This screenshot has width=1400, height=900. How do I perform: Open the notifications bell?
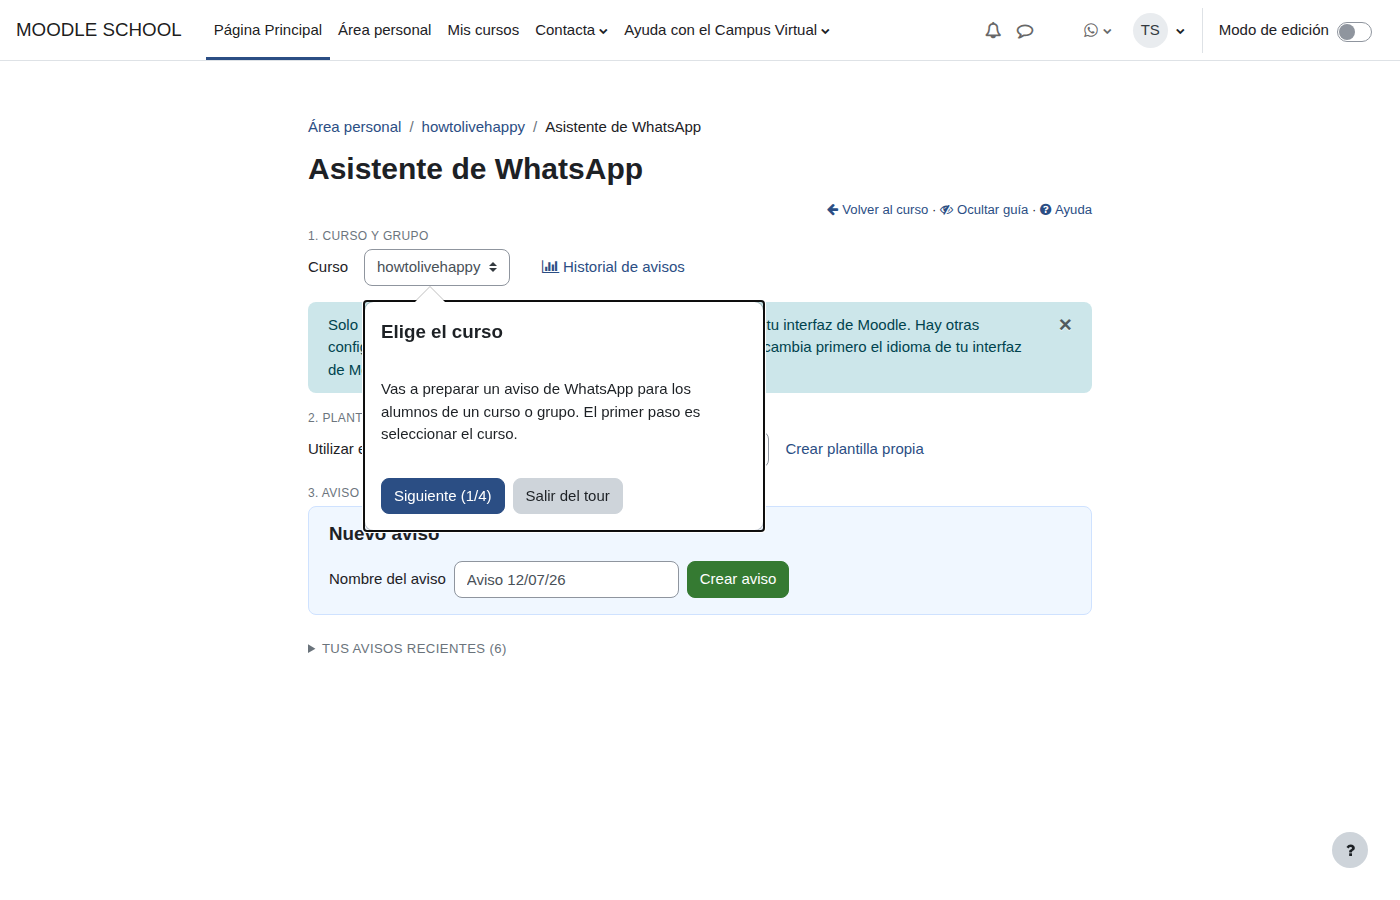coord(993,30)
